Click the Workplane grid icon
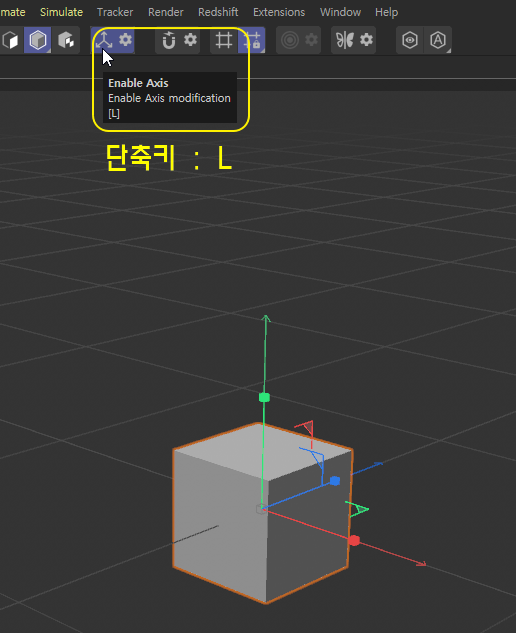 point(224,40)
